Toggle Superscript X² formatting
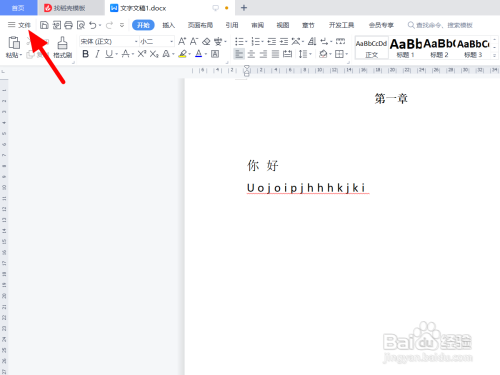The image size is (500, 375). tap(142, 54)
